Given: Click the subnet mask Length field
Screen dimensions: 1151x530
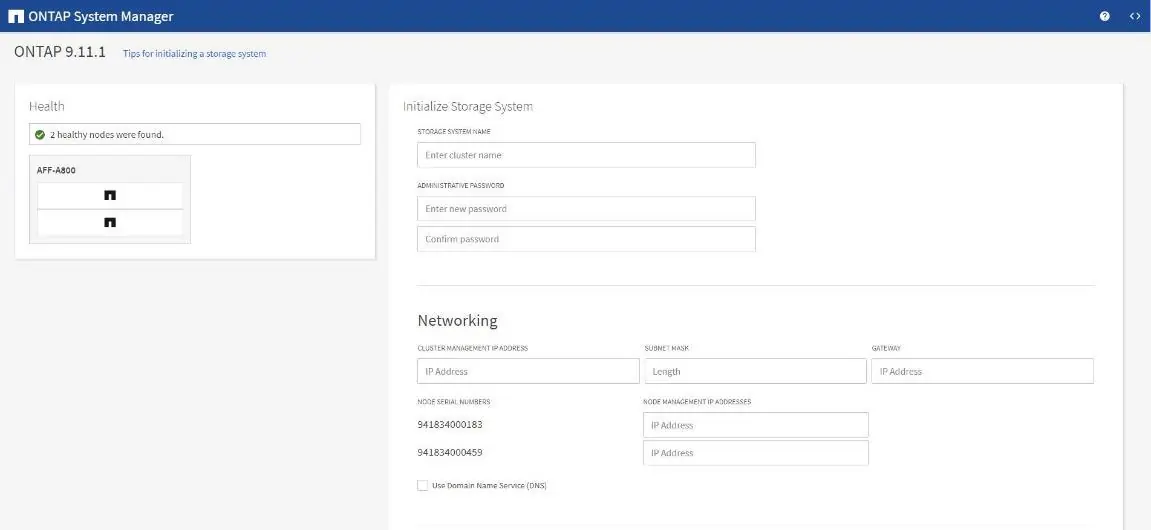Looking at the screenshot, I should click(x=755, y=371).
